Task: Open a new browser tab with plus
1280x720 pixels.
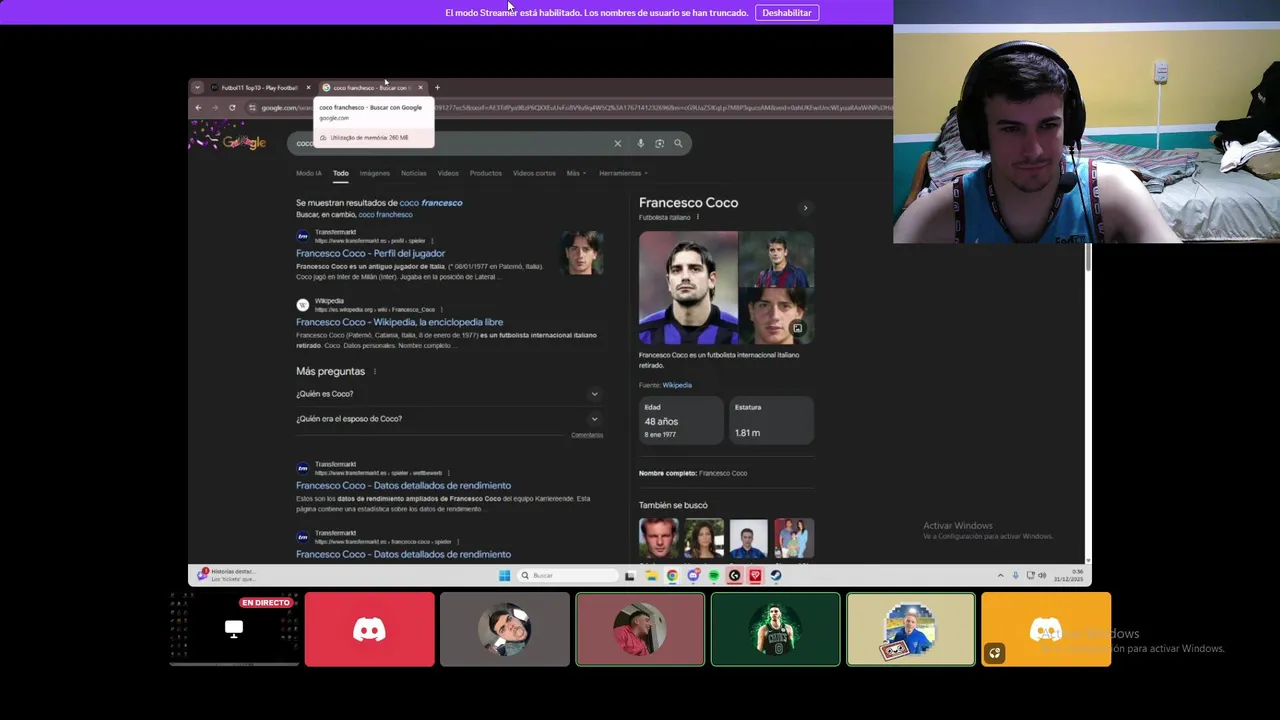Action: [437, 88]
